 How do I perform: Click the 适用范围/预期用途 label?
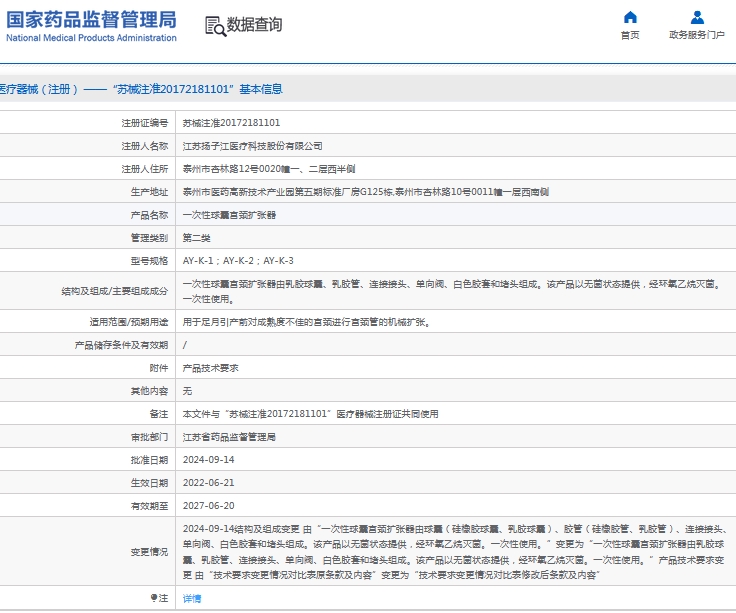coord(129,322)
